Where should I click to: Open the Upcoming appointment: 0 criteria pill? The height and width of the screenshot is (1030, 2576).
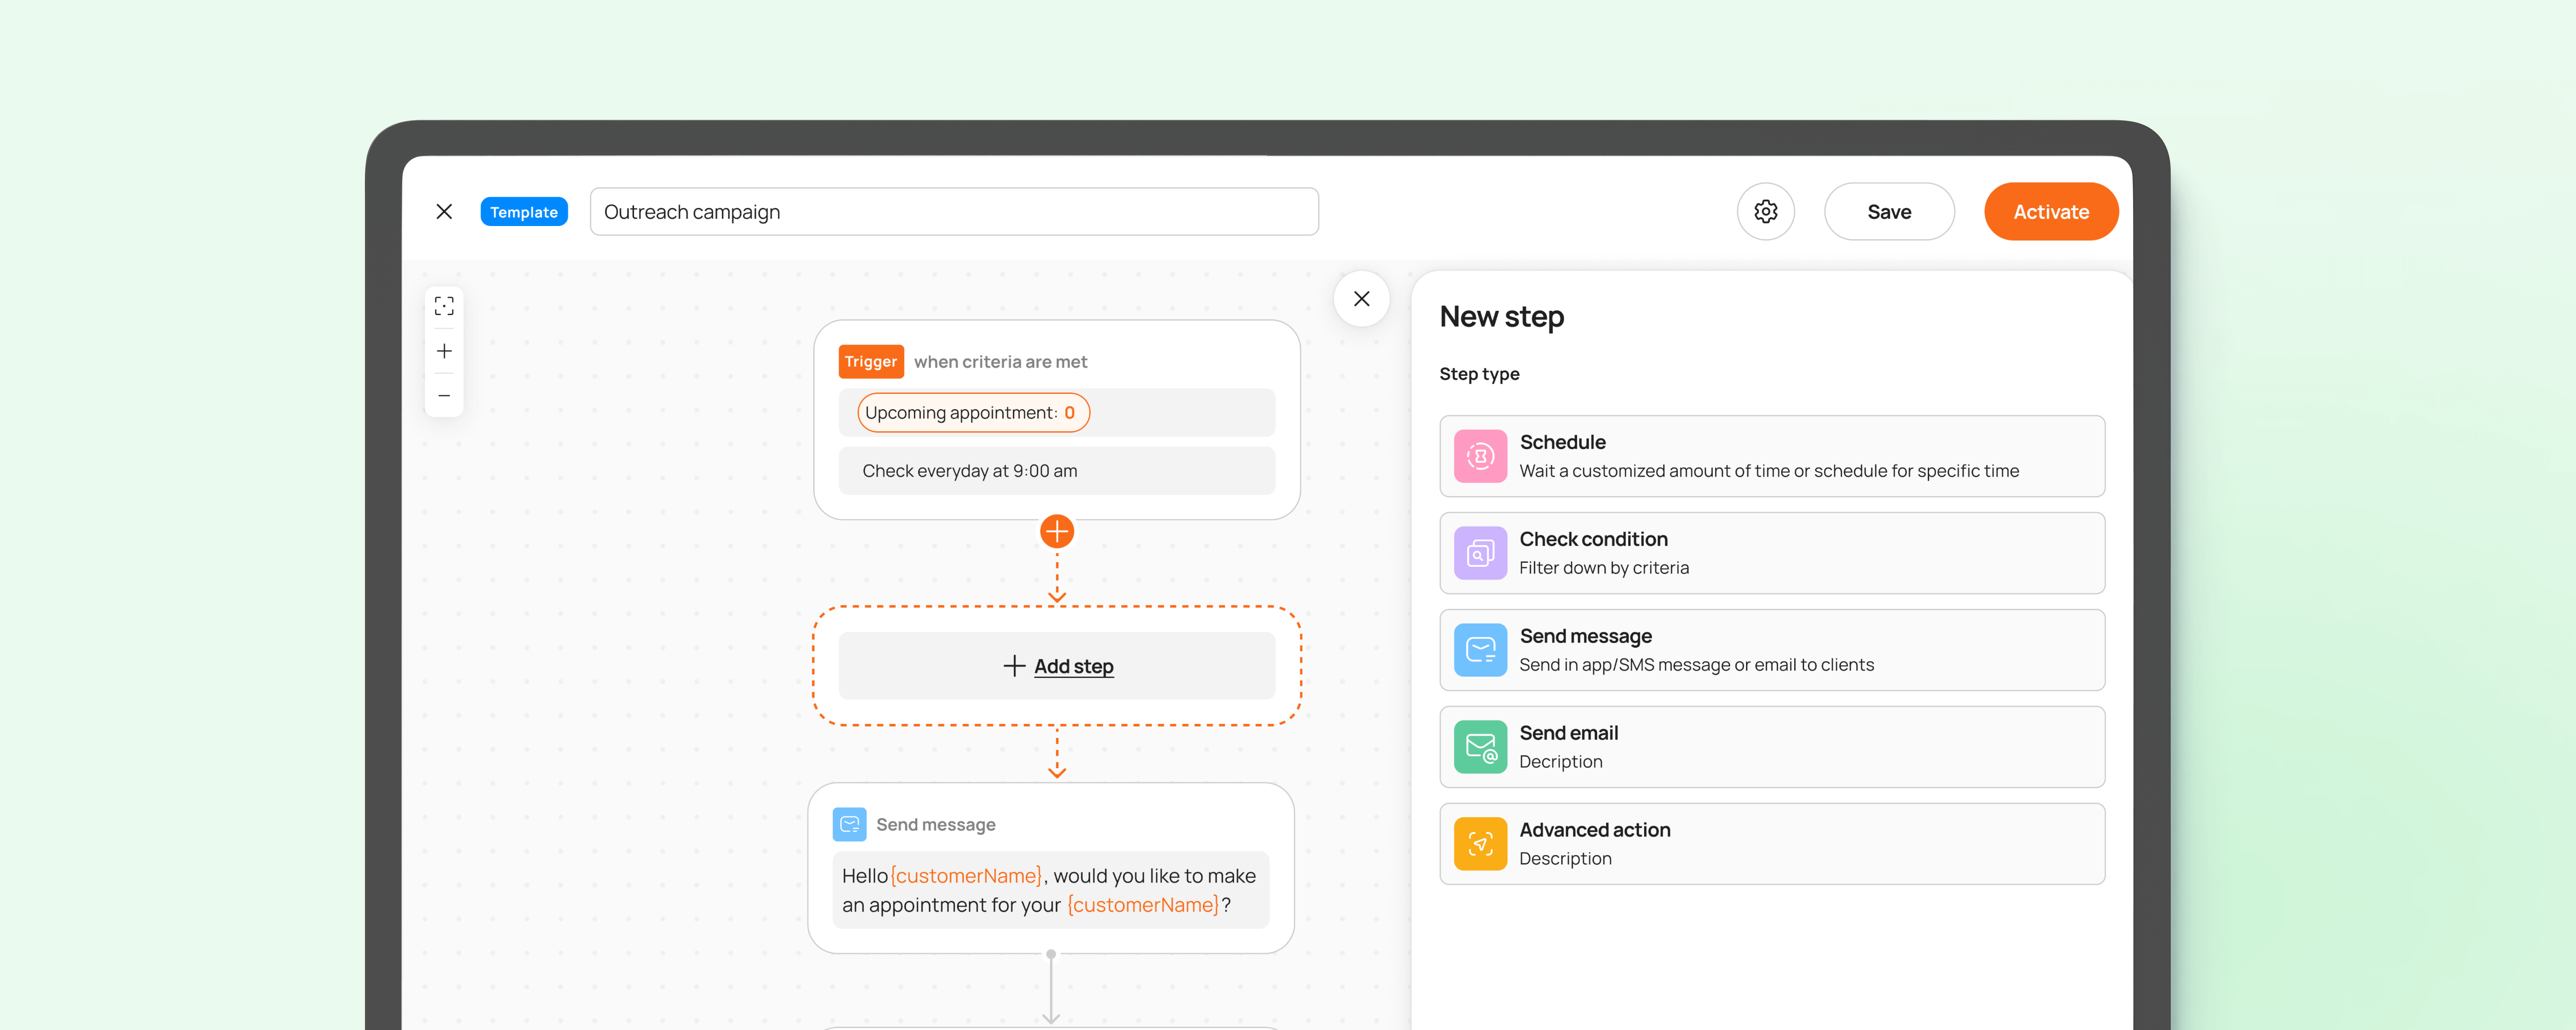coord(973,413)
